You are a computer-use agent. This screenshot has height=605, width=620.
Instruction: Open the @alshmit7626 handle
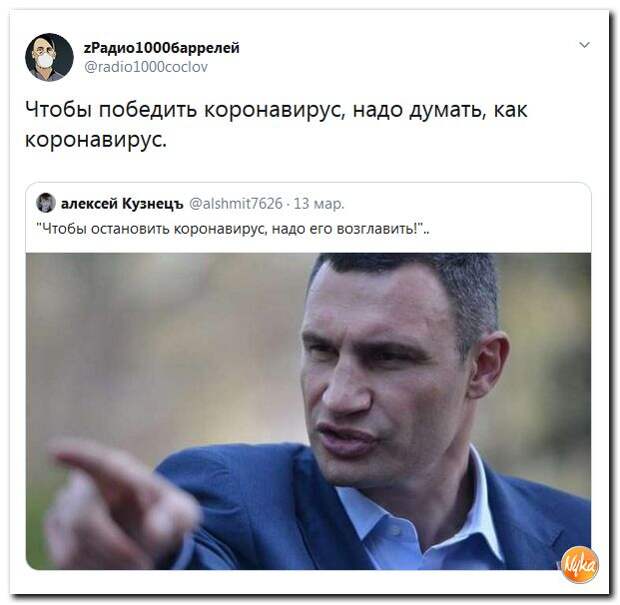pyautogui.click(x=236, y=203)
